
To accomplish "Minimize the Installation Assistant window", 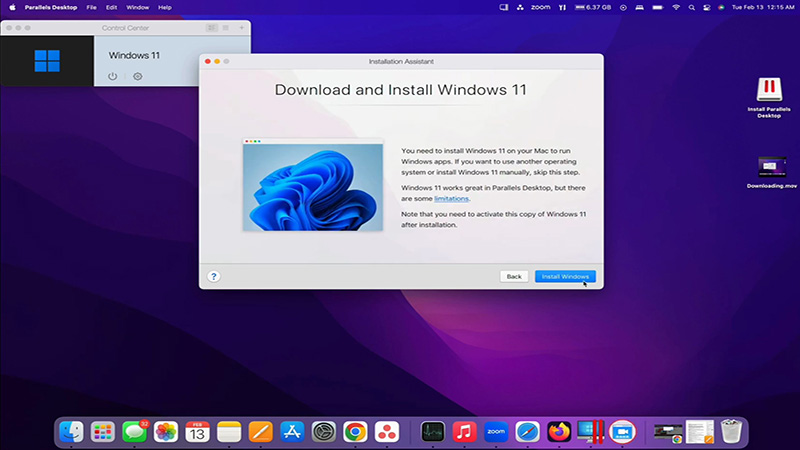I will pyautogui.click(x=217, y=61).
